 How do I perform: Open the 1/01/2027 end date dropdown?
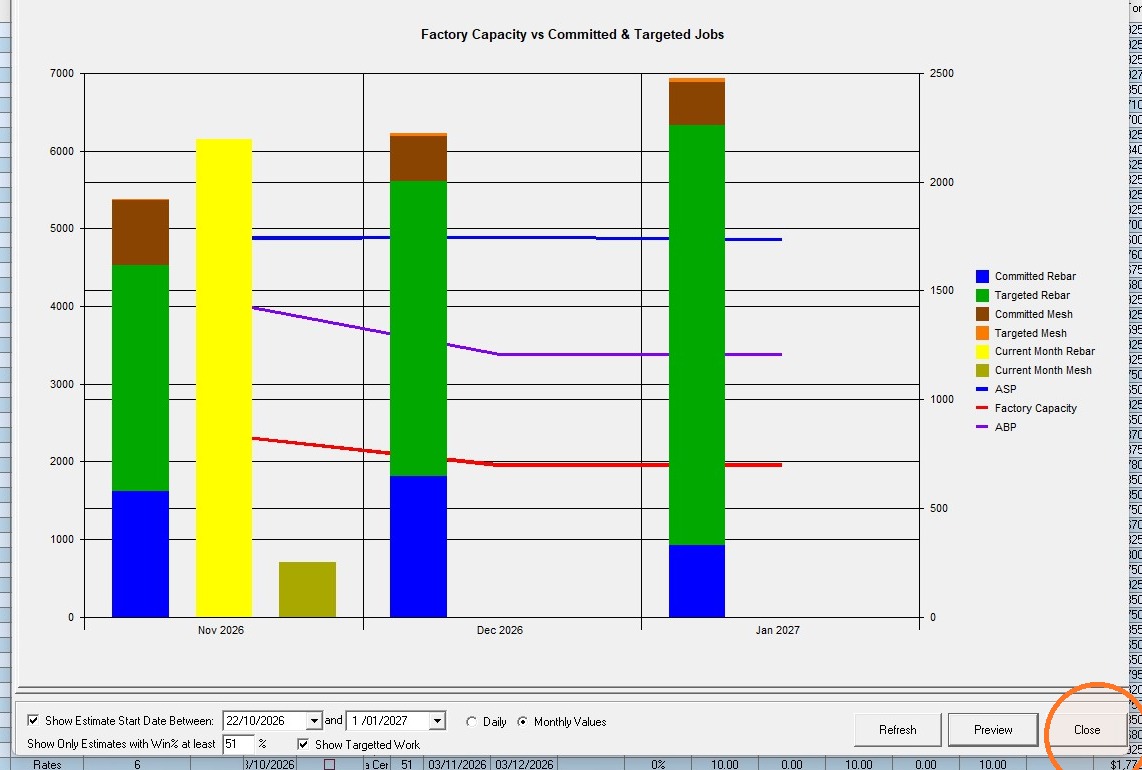pos(437,720)
